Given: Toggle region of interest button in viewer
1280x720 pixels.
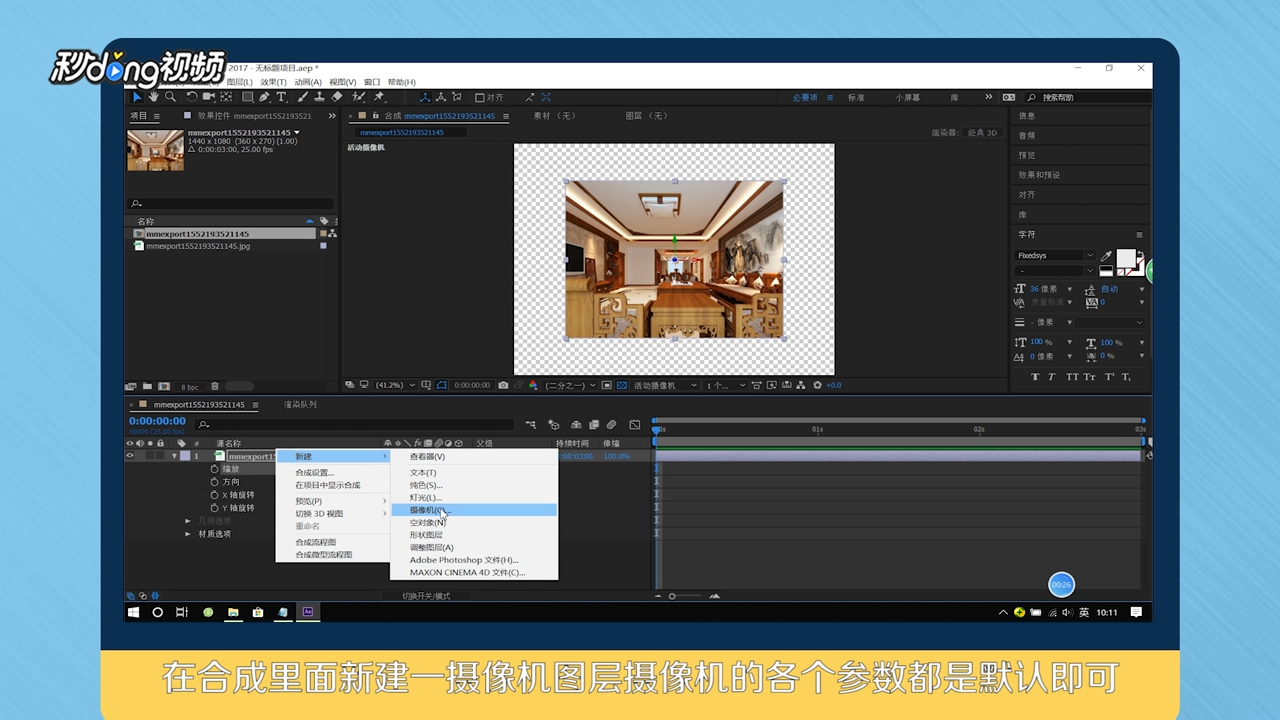Looking at the screenshot, I should click(x=606, y=385).
